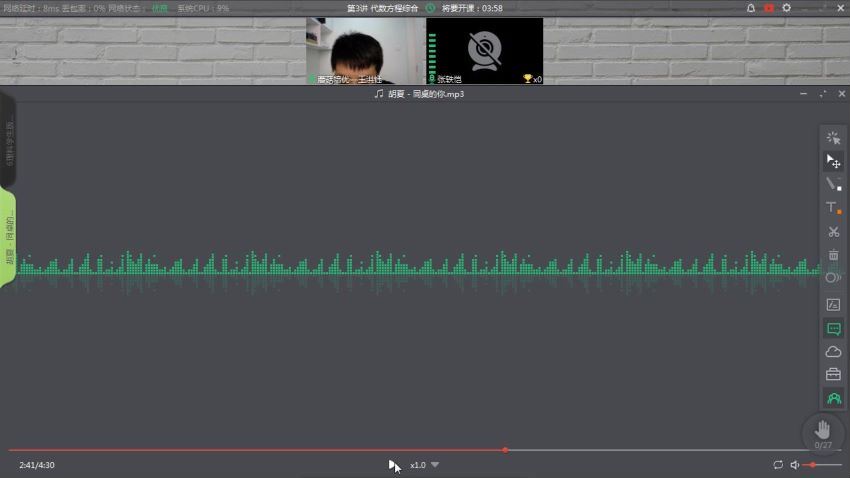The image size is (850, 478).
Task: Expand the audio player to fullscreen
Action: point(823,94)
